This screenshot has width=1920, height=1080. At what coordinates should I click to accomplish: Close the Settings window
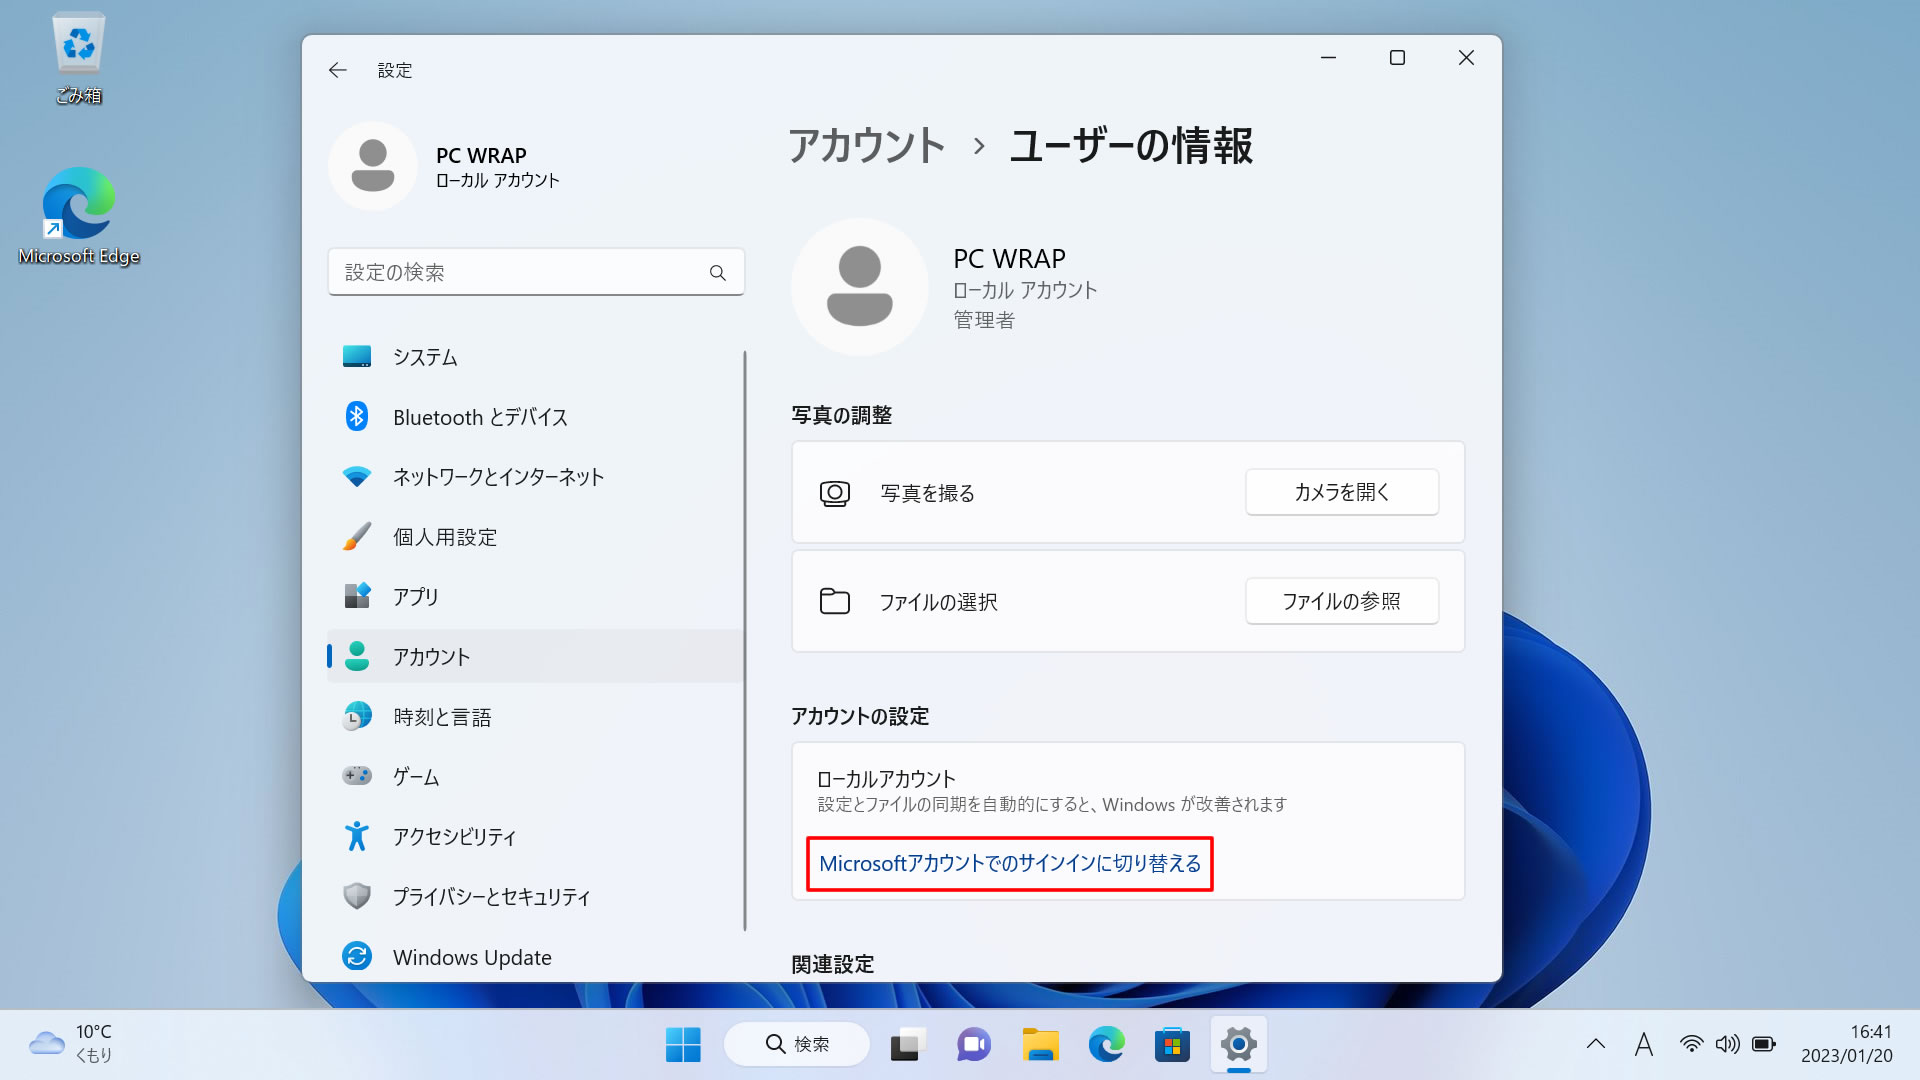1466,58
